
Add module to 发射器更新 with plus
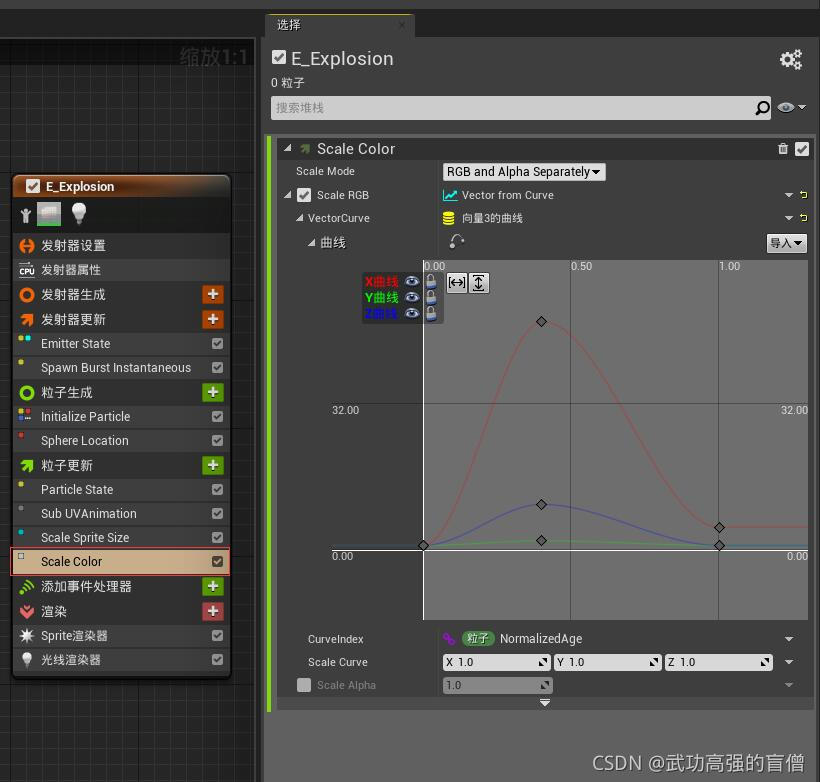pyautogui.click(x=213, y=319)
